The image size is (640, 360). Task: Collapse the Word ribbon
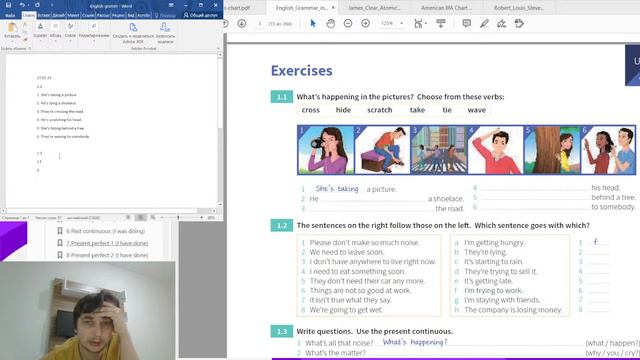[x=218, y=49]
